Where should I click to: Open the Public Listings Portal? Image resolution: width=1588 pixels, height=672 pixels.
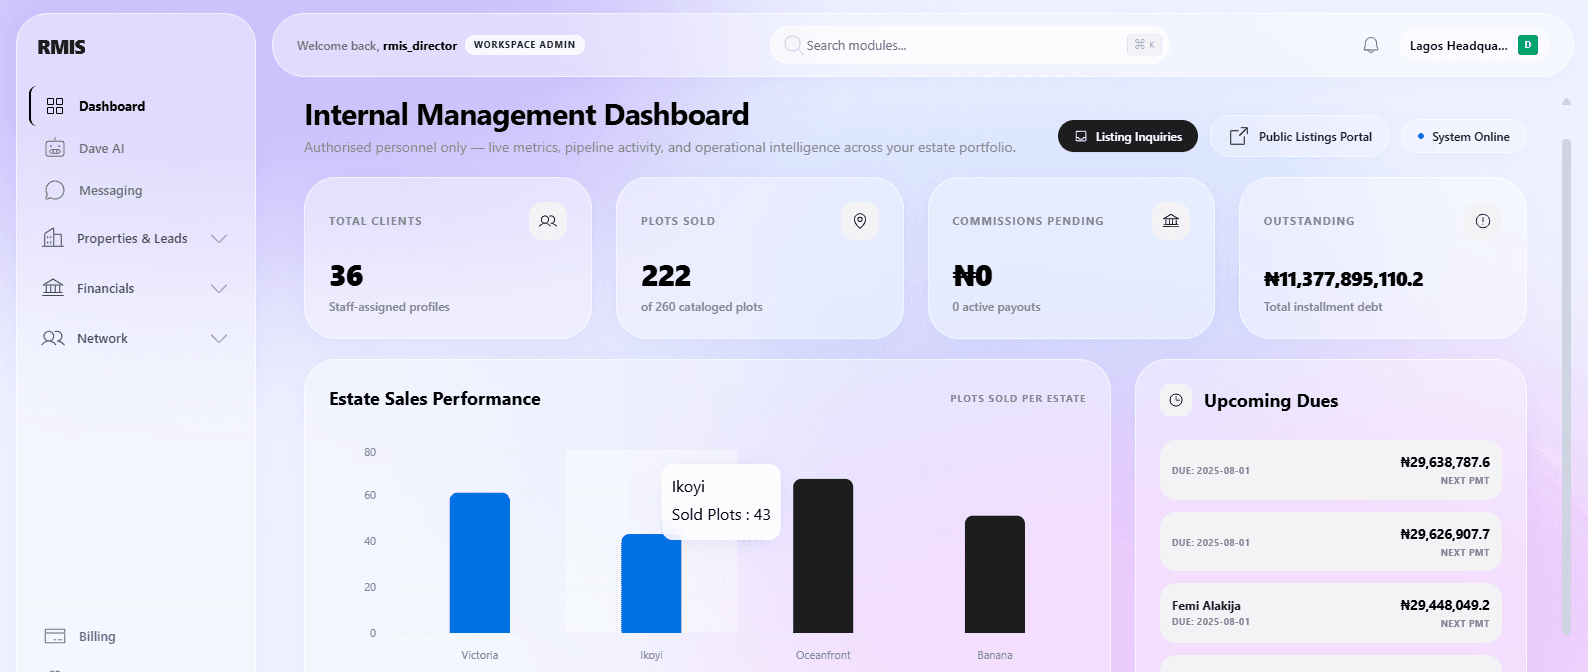point(1300,136)
